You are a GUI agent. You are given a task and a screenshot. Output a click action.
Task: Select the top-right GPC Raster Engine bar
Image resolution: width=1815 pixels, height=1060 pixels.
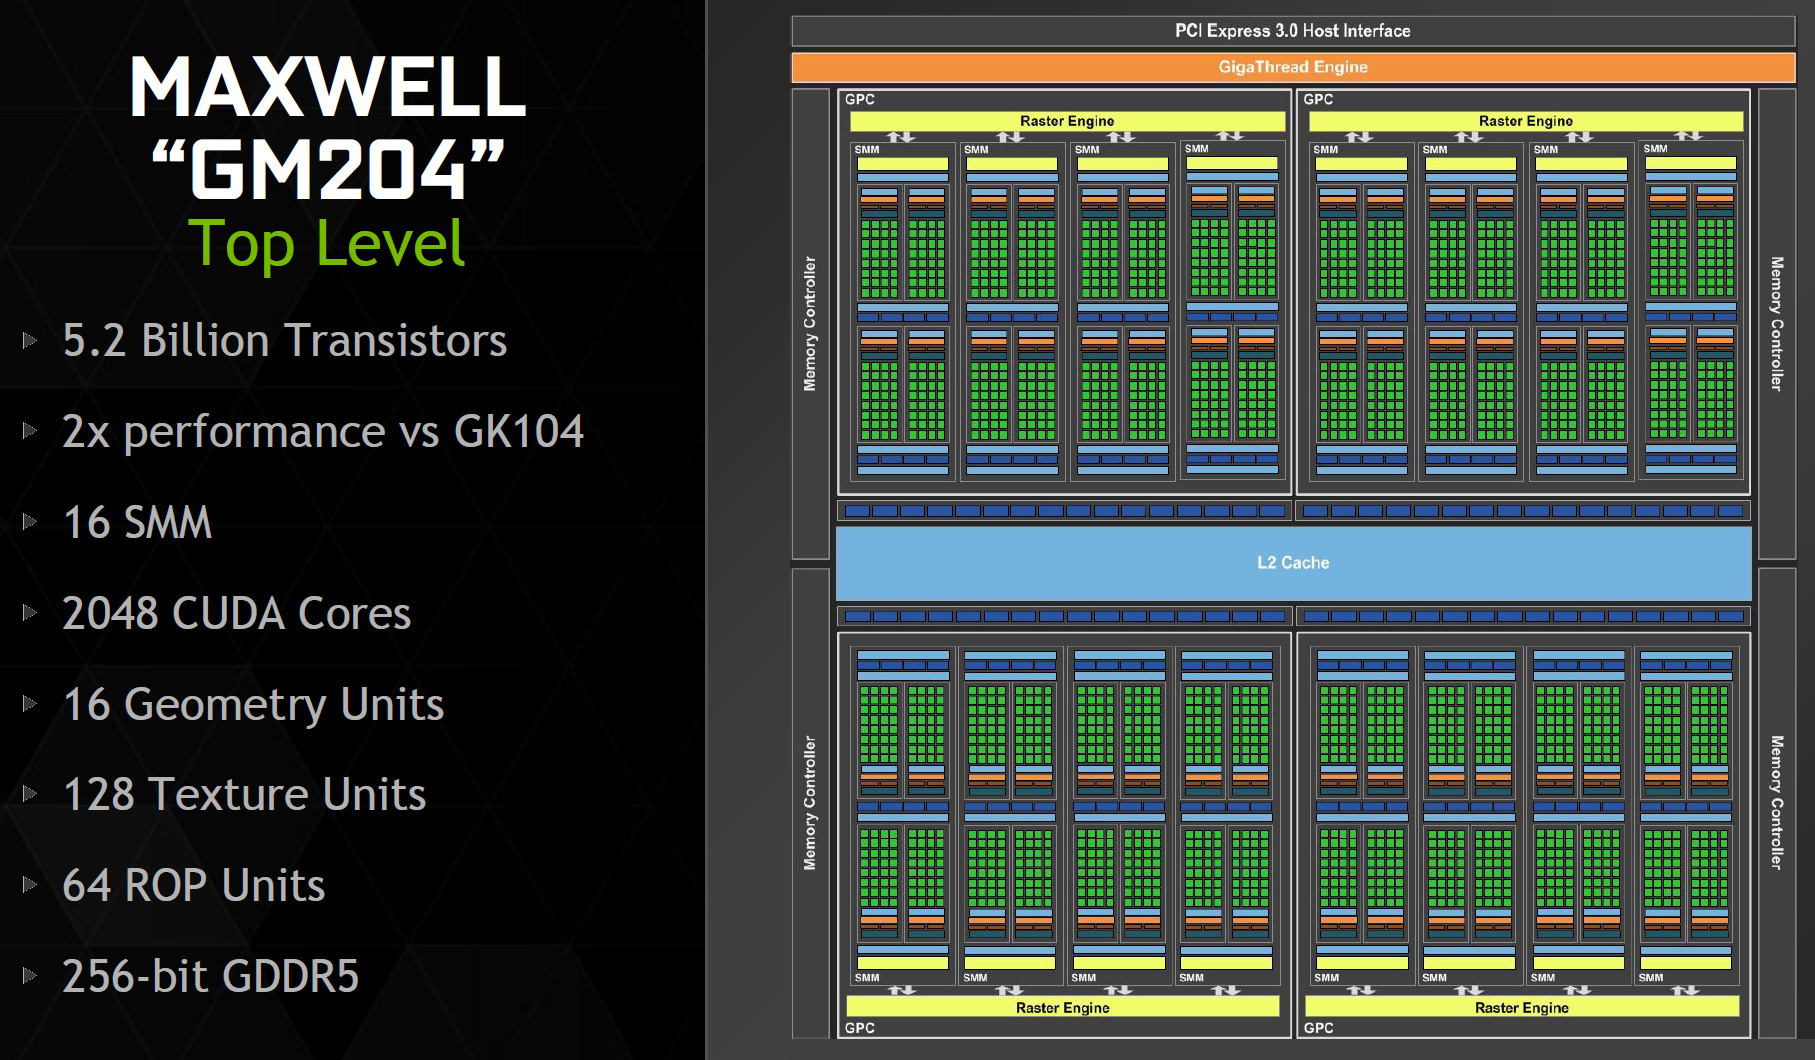click(1526, 121)
